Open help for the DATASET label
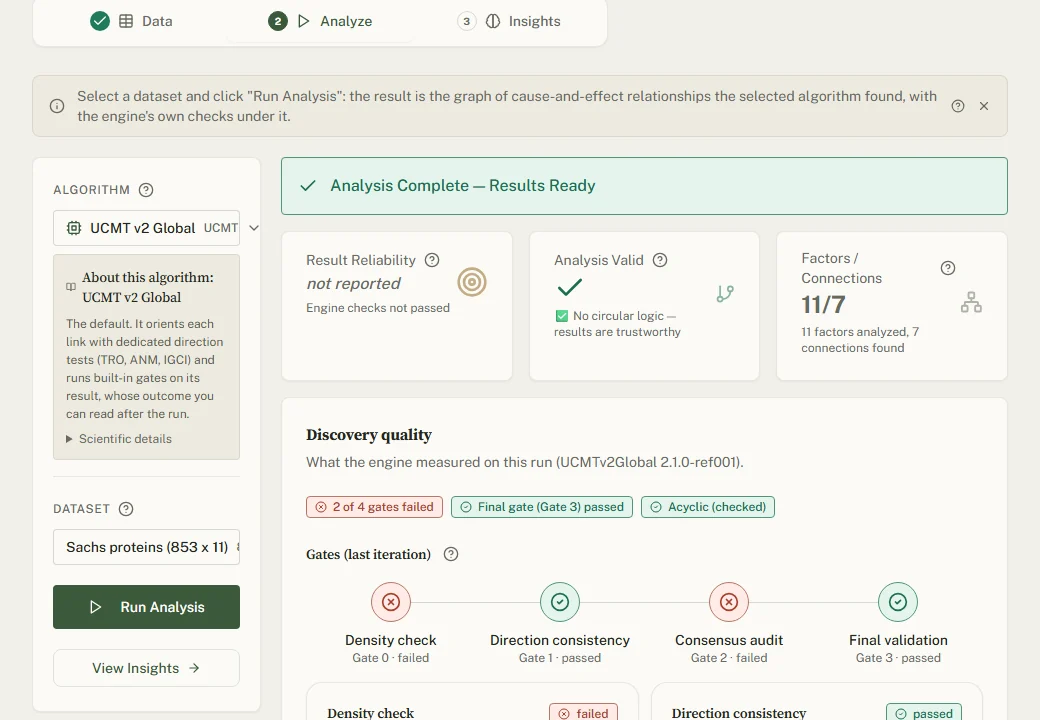The width and height of the screenshot is (1040, 720). [x=126, y=509]
